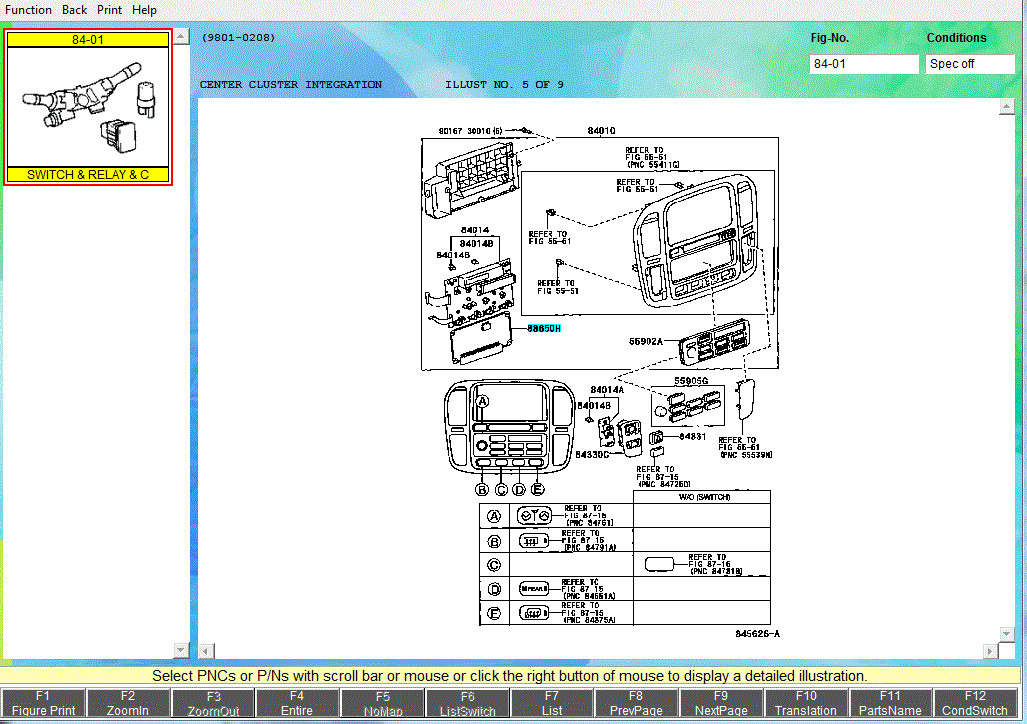The image size is (1027, 724).
Task: Advance using the F9 NextPage button
Action: click(721, 703)
